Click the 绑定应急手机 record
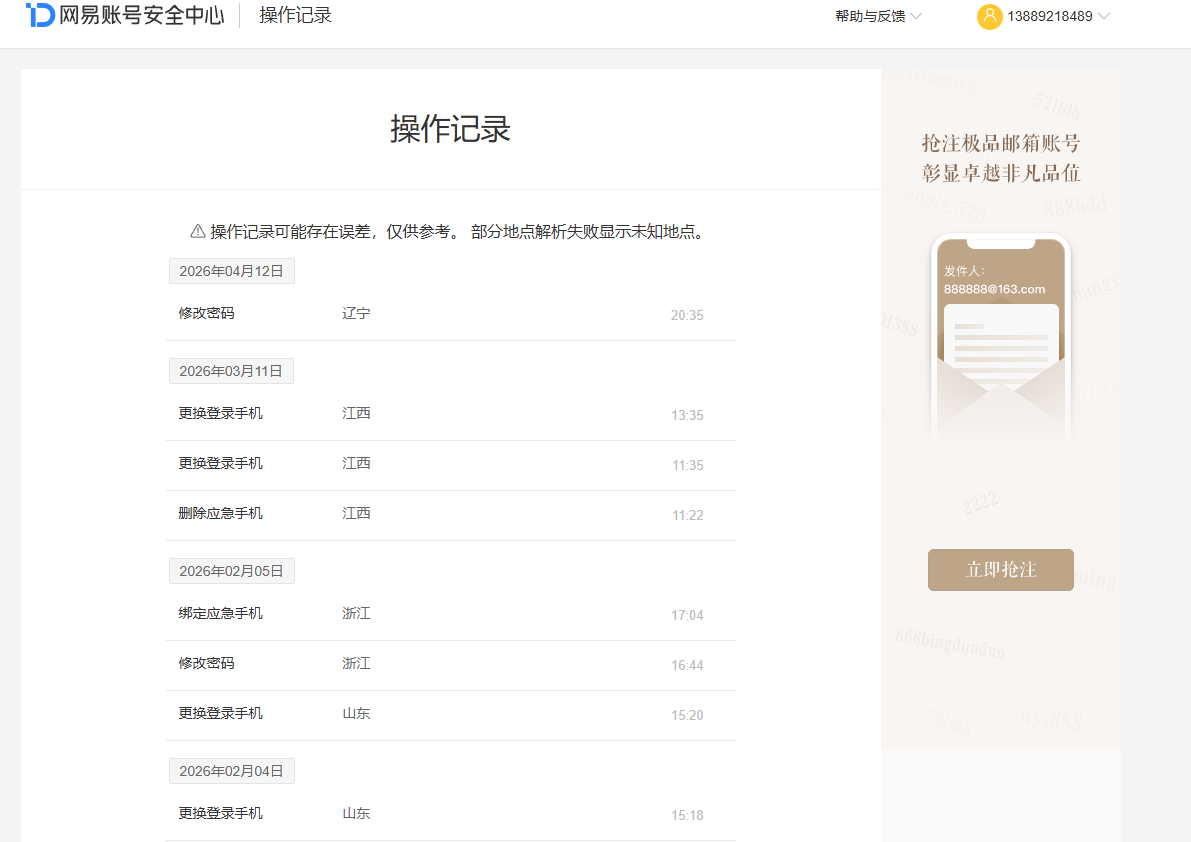 coord(220,613)
